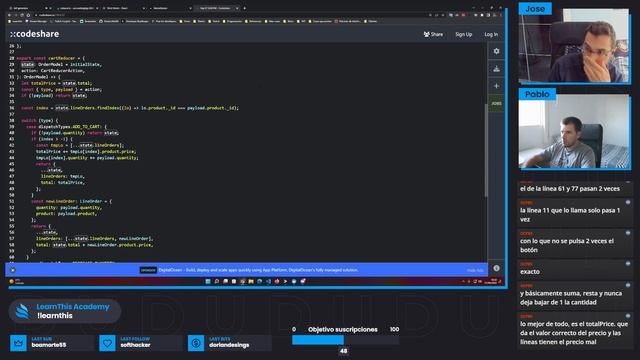Click the download code icon in sidebar
Image resolution: width=640 pixels, height=360 pixels.
point(496,69)
